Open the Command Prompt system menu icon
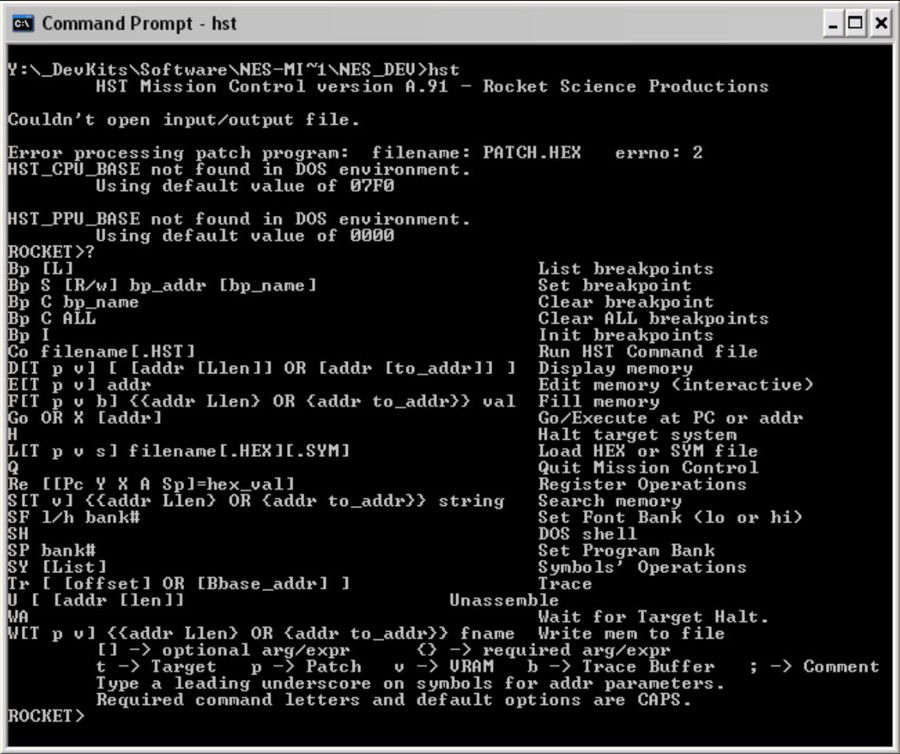900x754 pixels. point(22,24)
